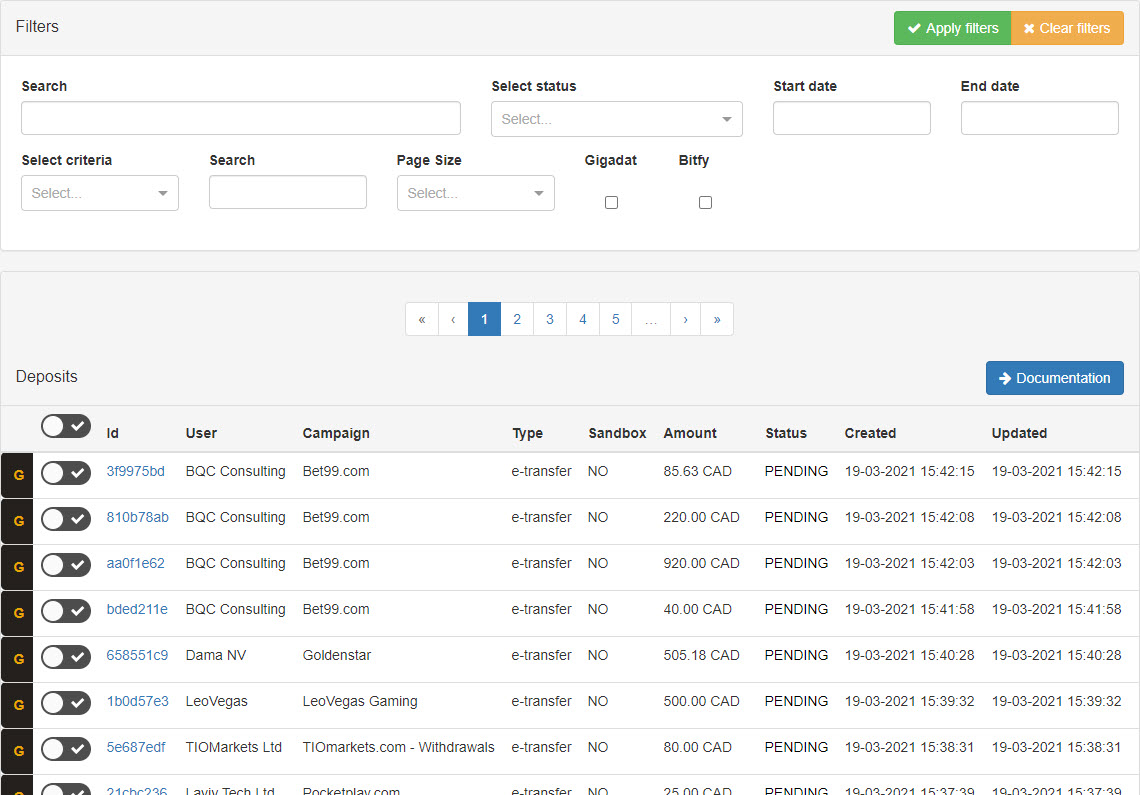Screen dimensions: 1140x795
Task: Focus the main Search input field
Action: click(x=241, y=118)
